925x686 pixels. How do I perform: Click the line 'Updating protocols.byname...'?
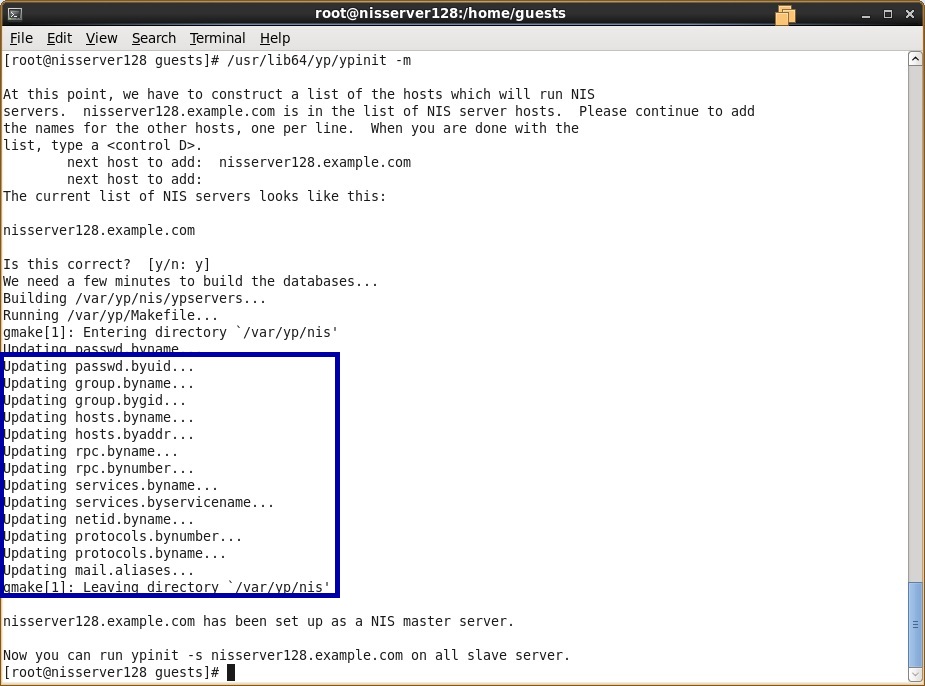pyautogui.click(x=114, y=554)
